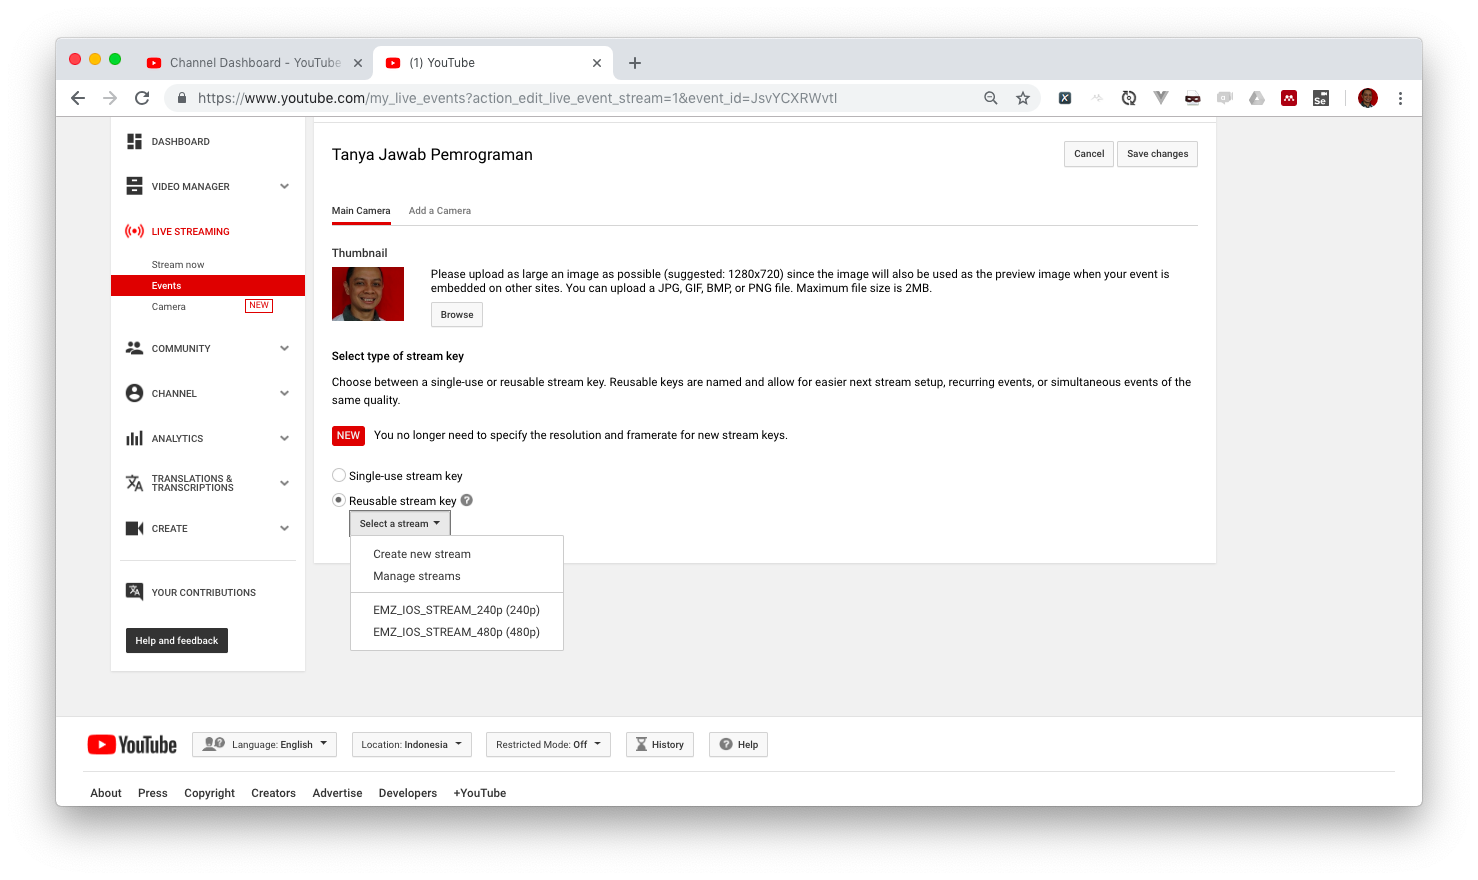Expand the Analytics section
1478x880 pixels.
point(285,438)
